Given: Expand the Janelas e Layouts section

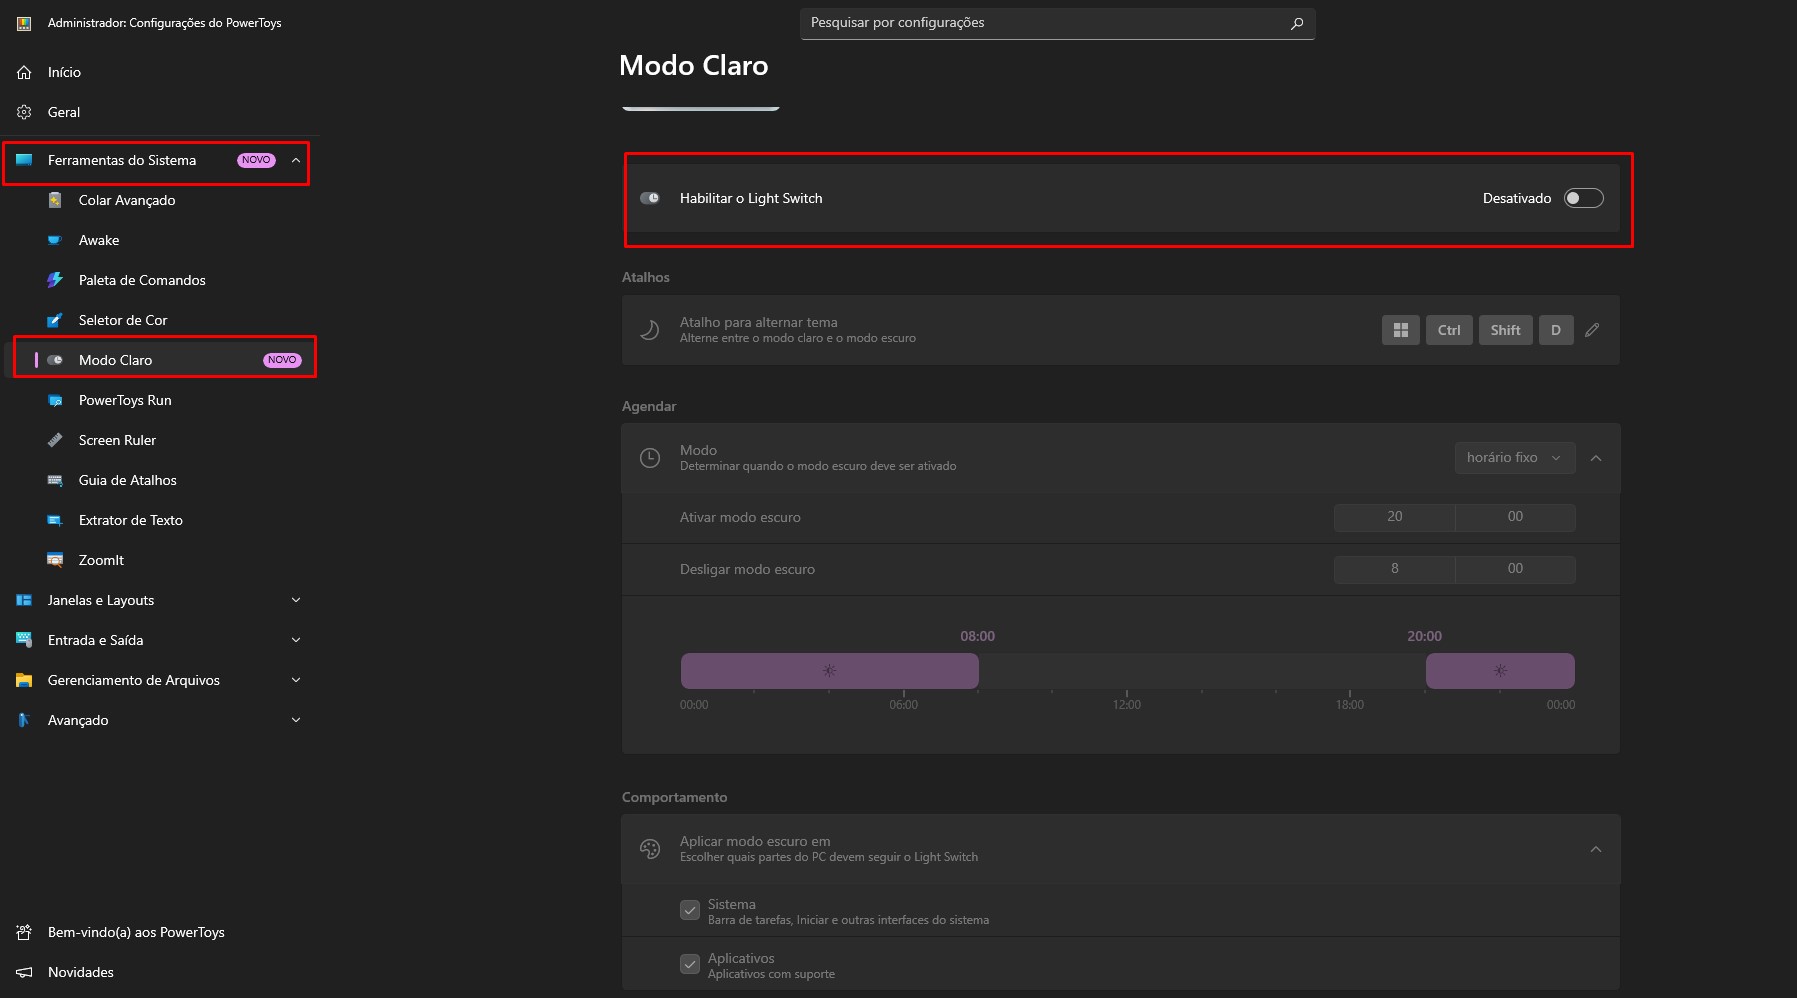Looking at the screenshot, I should coord(295,599).
